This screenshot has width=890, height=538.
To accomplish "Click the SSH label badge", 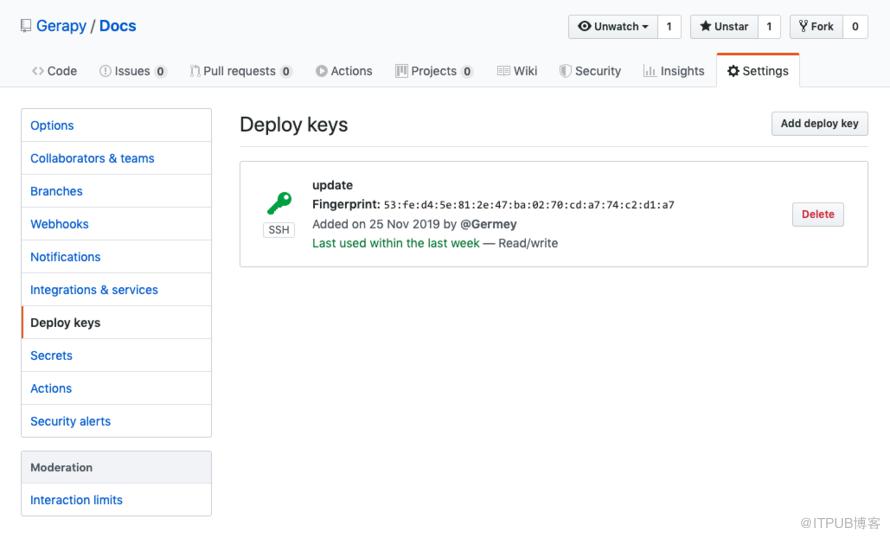I will point(279,230).
